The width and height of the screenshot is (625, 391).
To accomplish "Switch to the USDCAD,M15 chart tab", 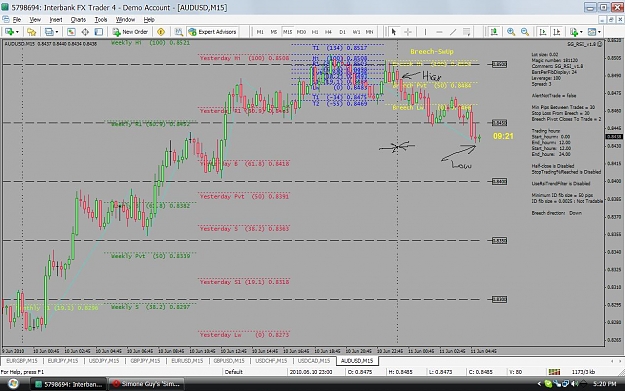I will coord(314,361).
